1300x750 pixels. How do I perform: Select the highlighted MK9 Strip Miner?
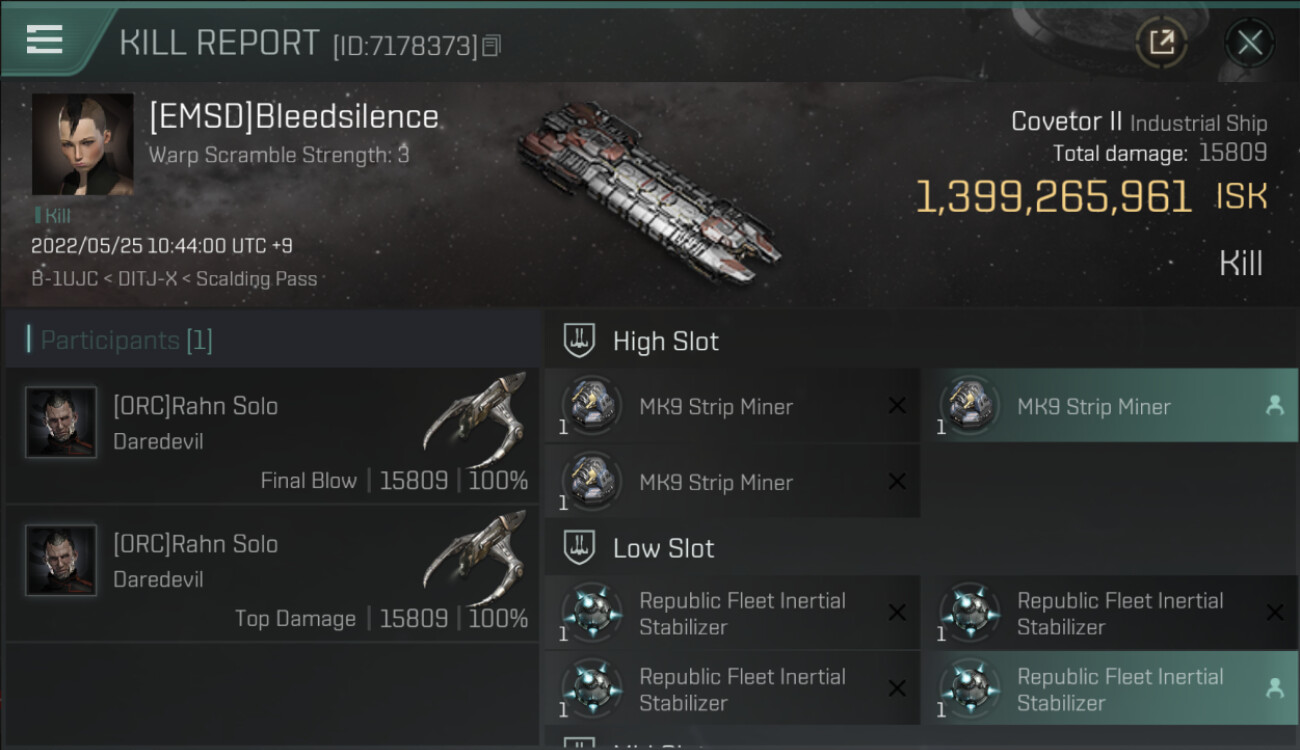[x=1094, y=407]
